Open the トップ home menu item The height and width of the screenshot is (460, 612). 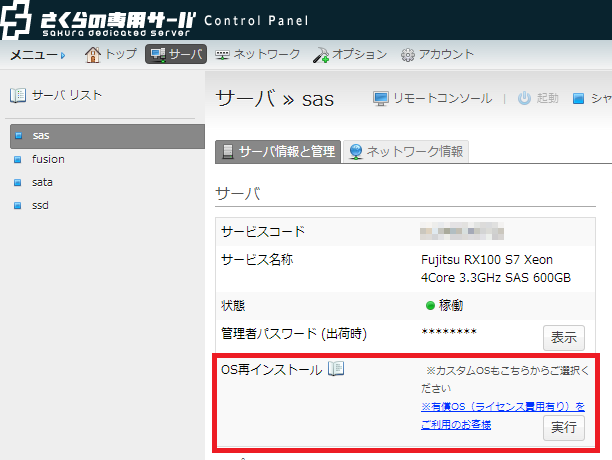110,54
